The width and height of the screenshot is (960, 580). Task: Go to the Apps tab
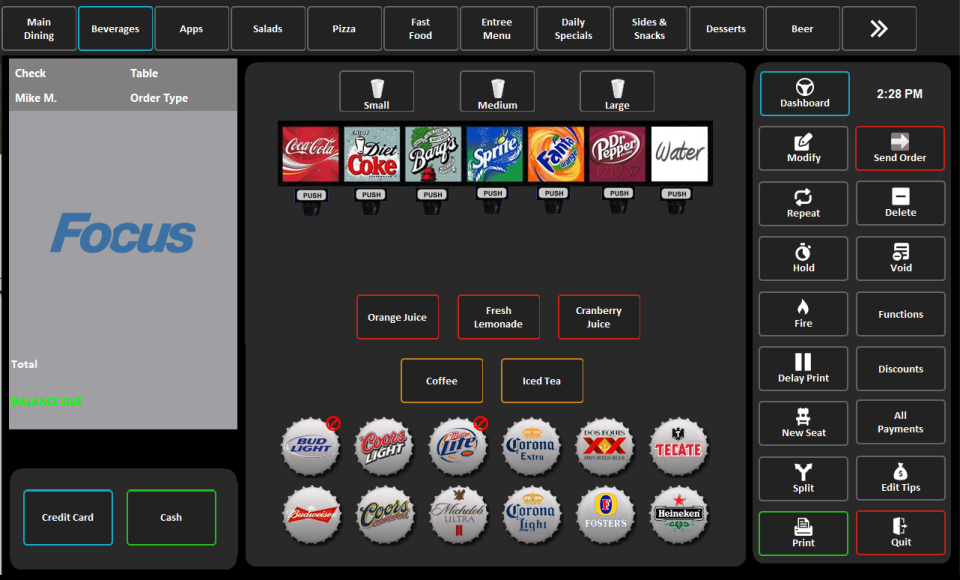pos(192,29)
